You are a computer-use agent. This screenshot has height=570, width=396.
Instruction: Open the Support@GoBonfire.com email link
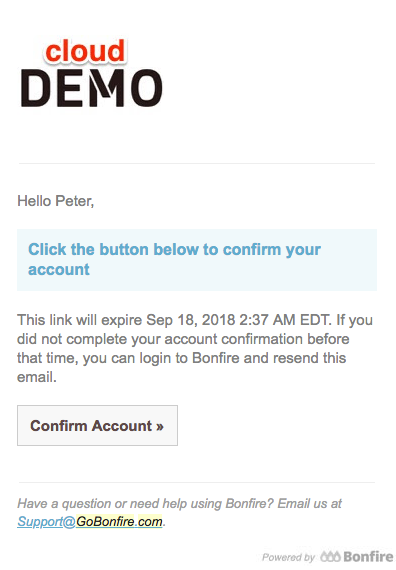[90, 522]
